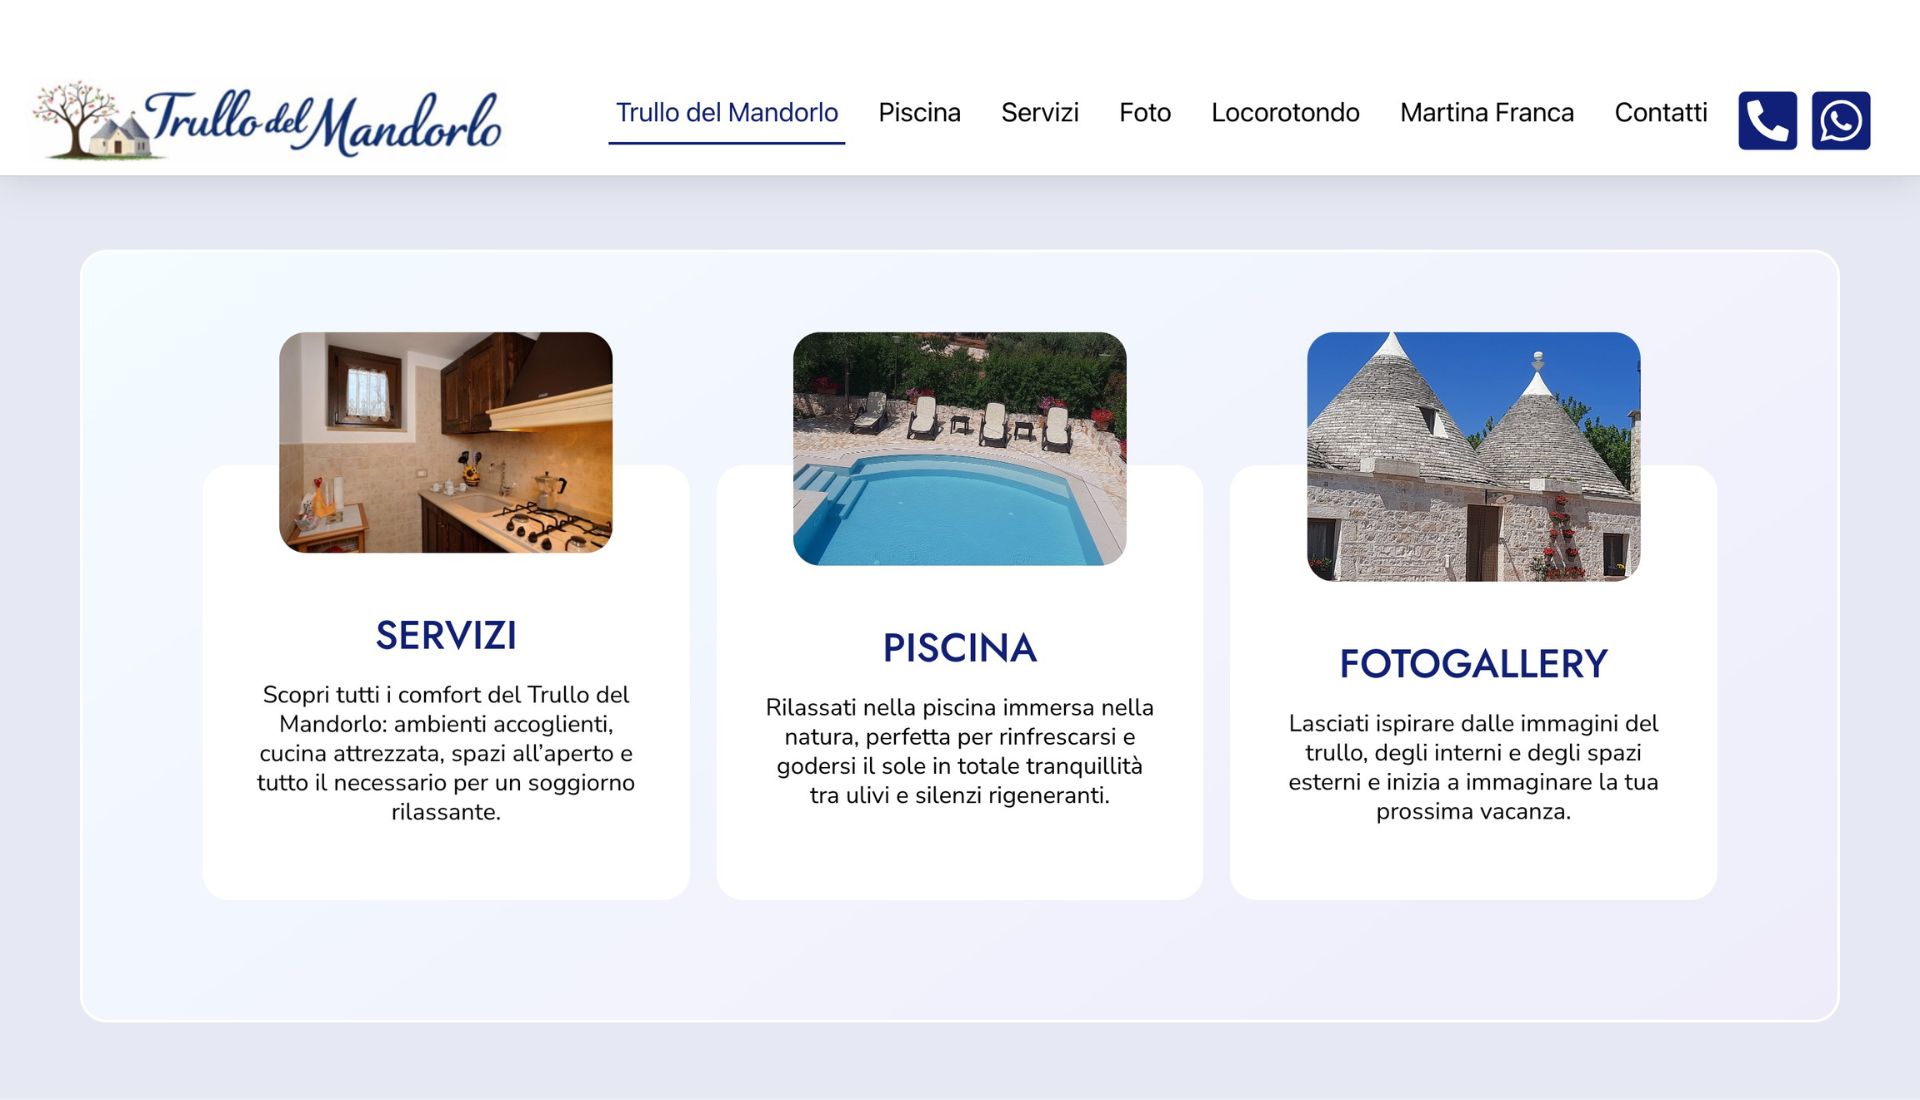Open the WhatsApp chat icon
Image resolution: width=1920 pixels, height=1100 pixels.
coord(1840,121)
